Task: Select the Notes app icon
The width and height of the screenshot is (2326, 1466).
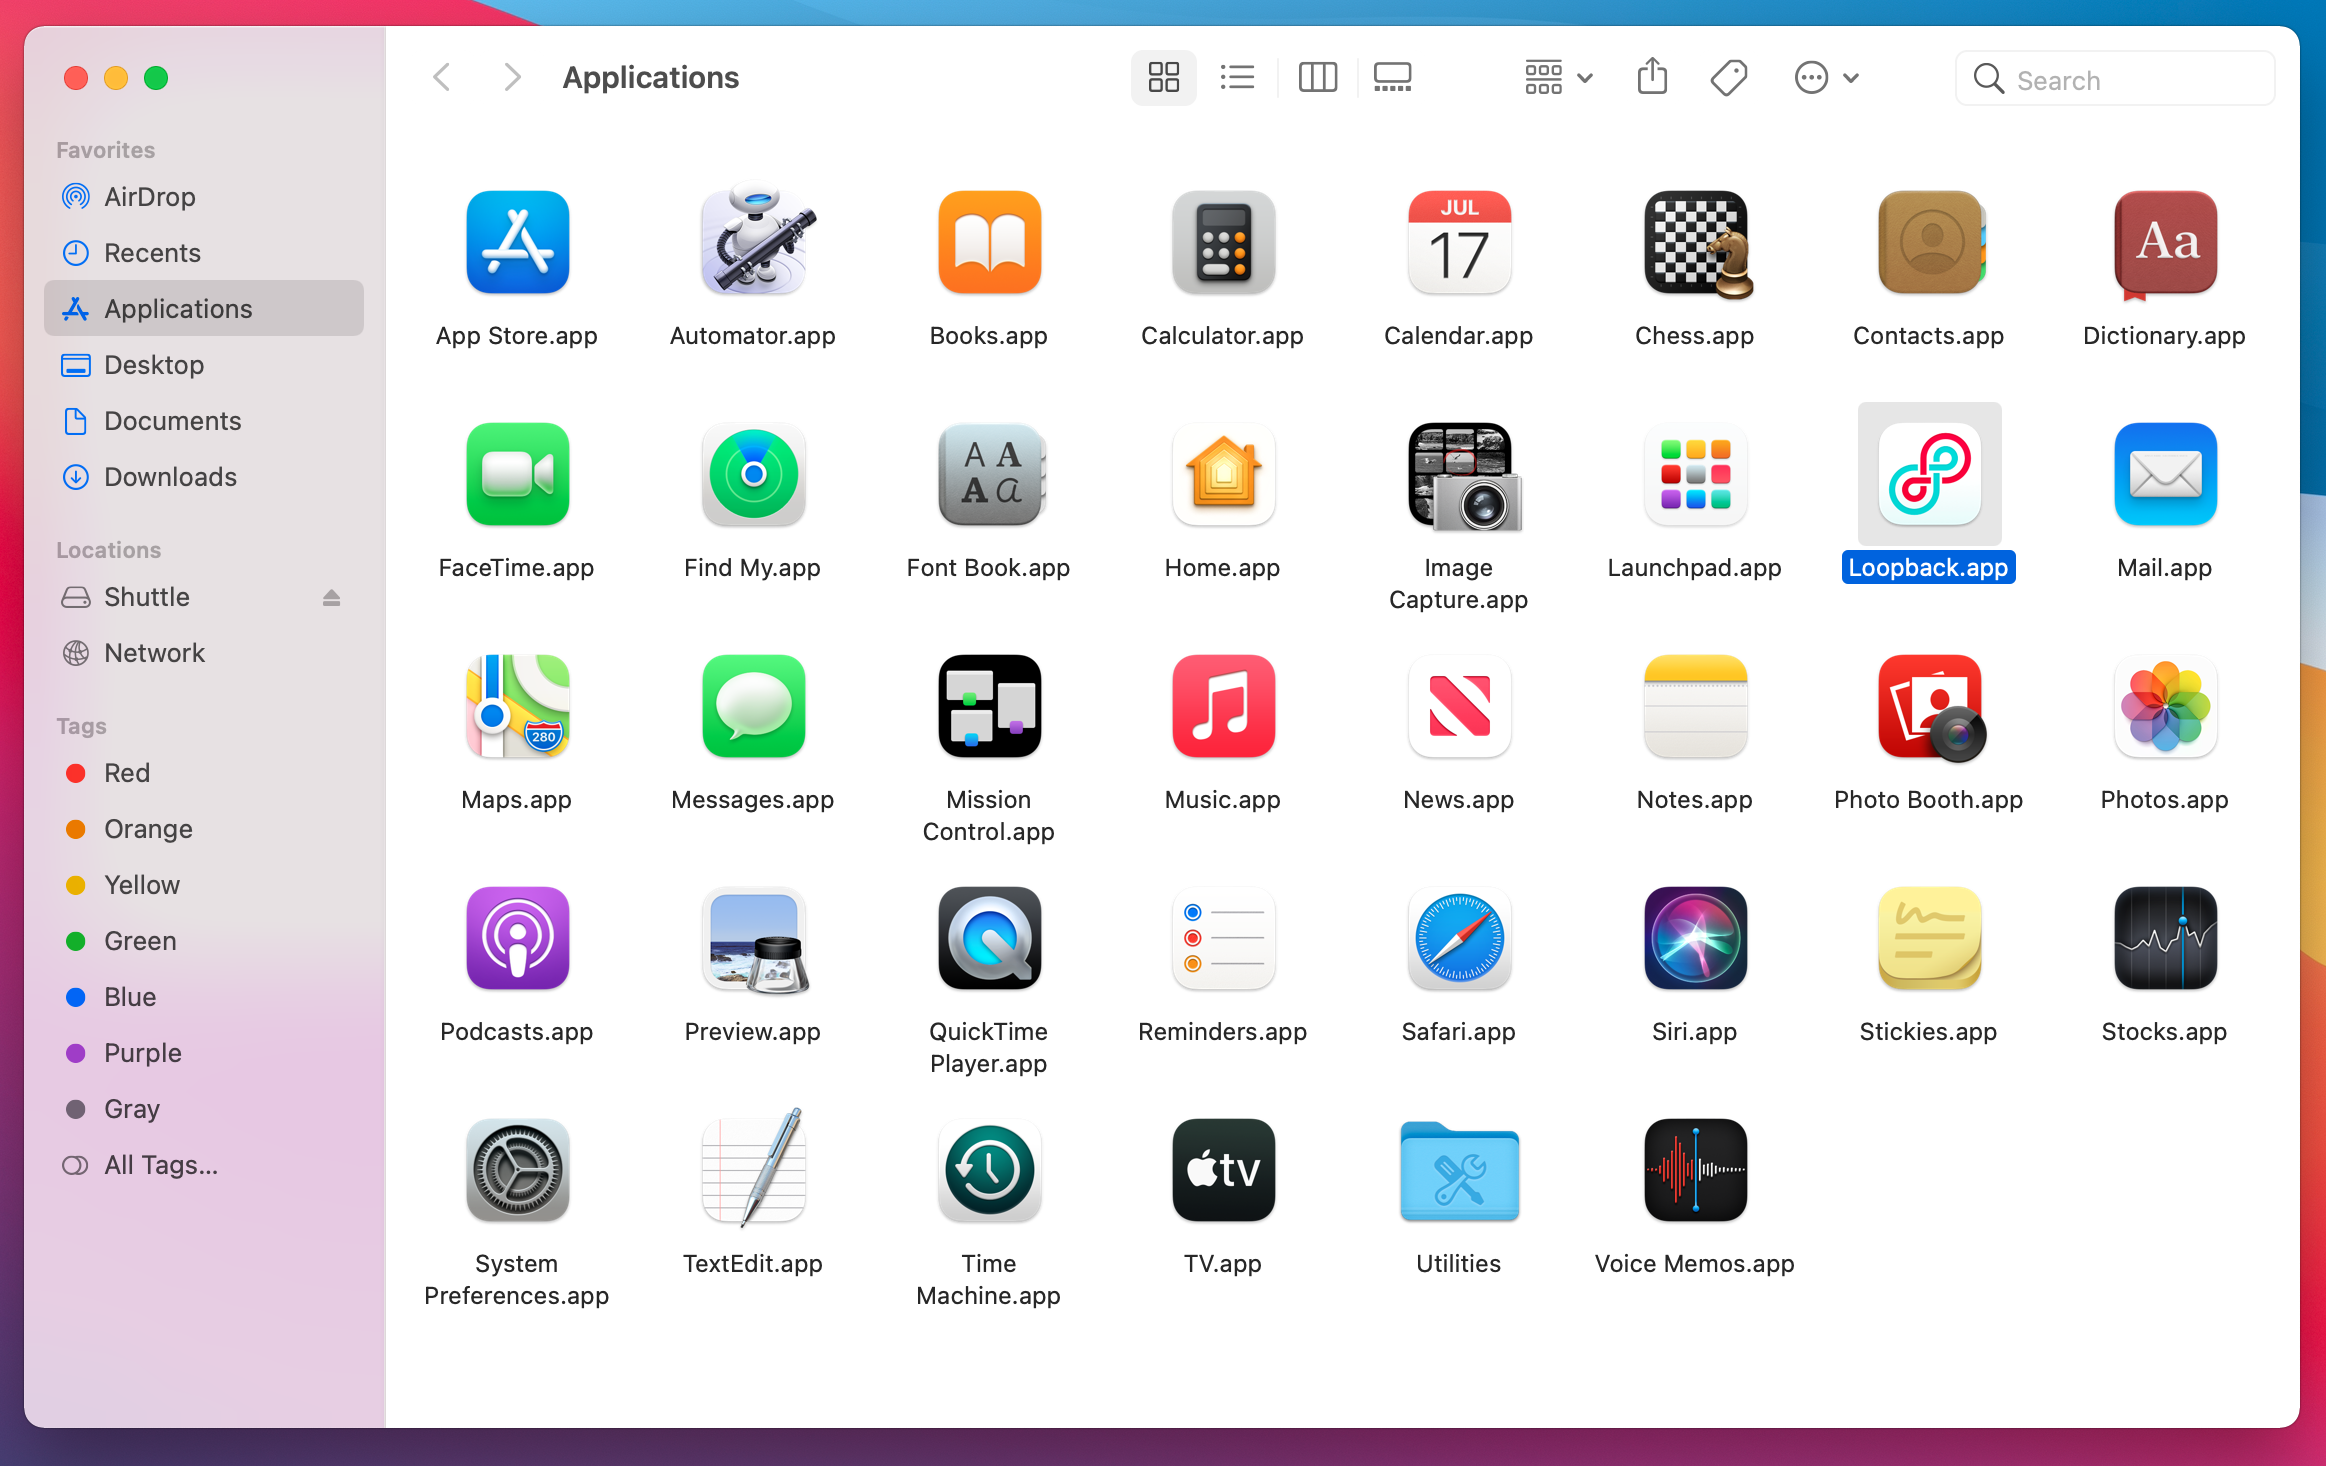Action: [x=1695, y=706]
